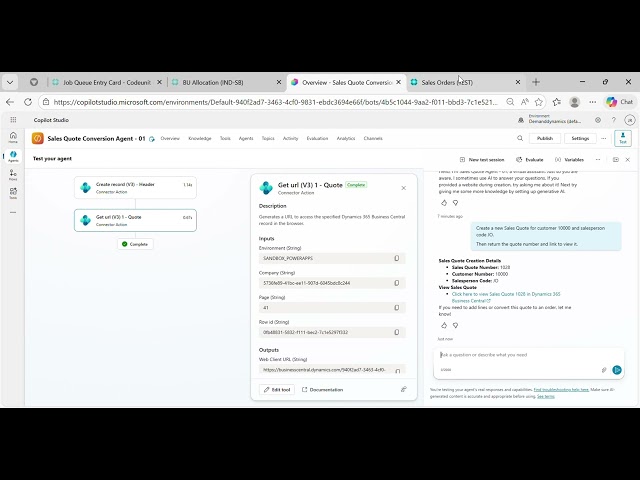The width and height of the screenshot is (640, 480).
Task: Open the help question mark icon
Action: point(613,120)
